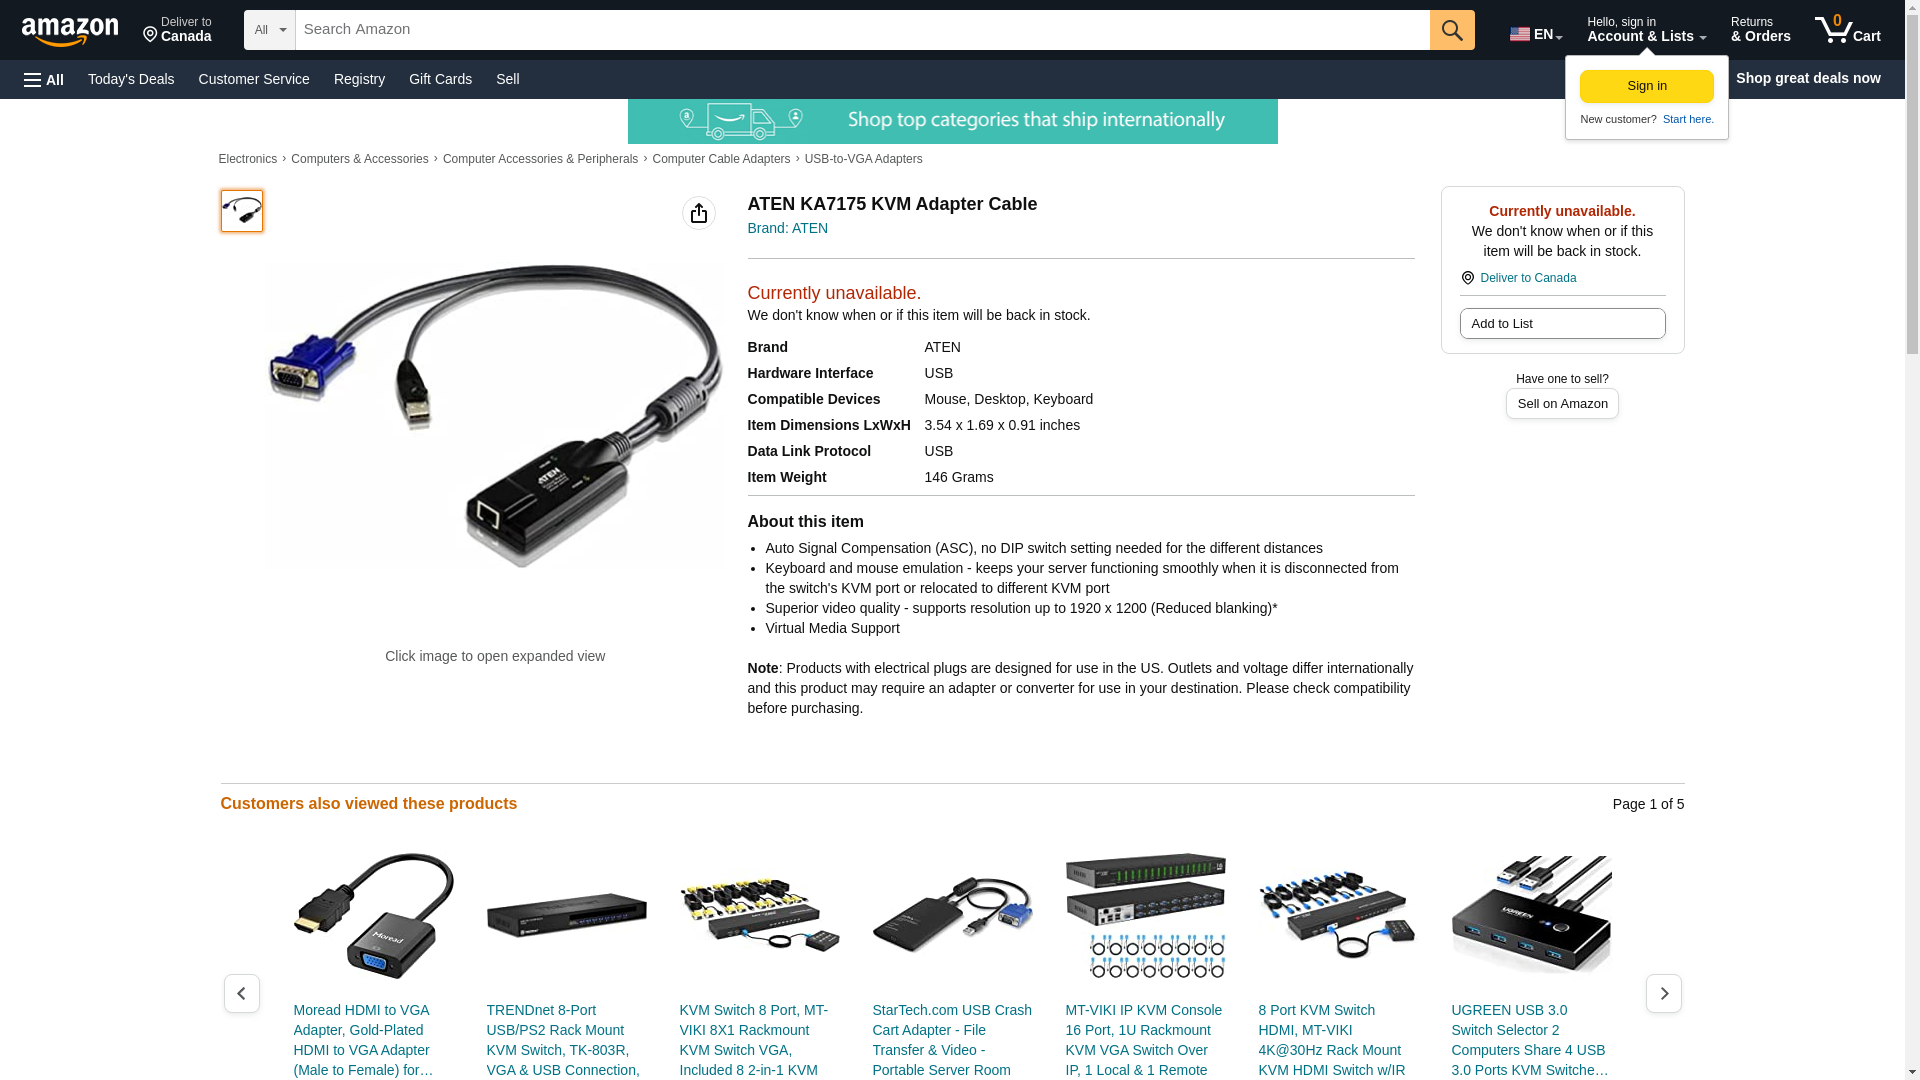Open Today's Deals from the nav bar
This screenshot has height=1080, width=1920.
(131, 79)
